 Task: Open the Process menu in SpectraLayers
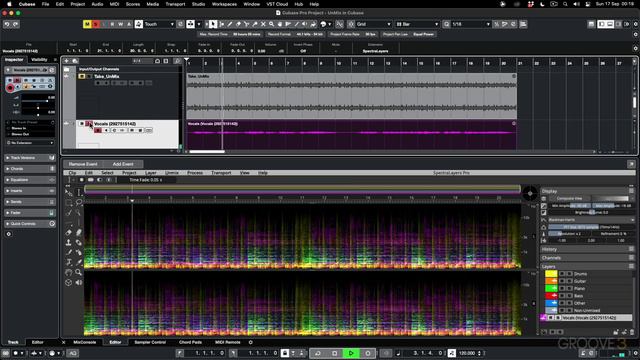point(195,173)
